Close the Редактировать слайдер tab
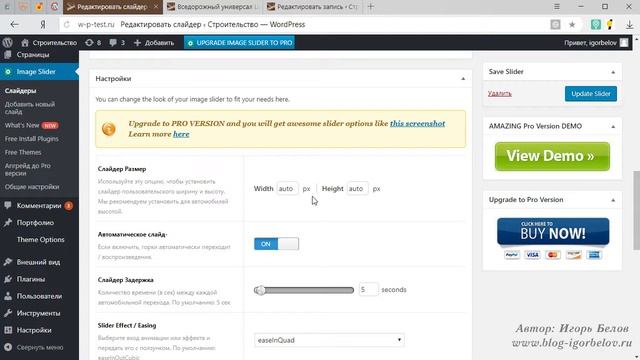This screenshot has width=640, height=360. pos(156,7)
